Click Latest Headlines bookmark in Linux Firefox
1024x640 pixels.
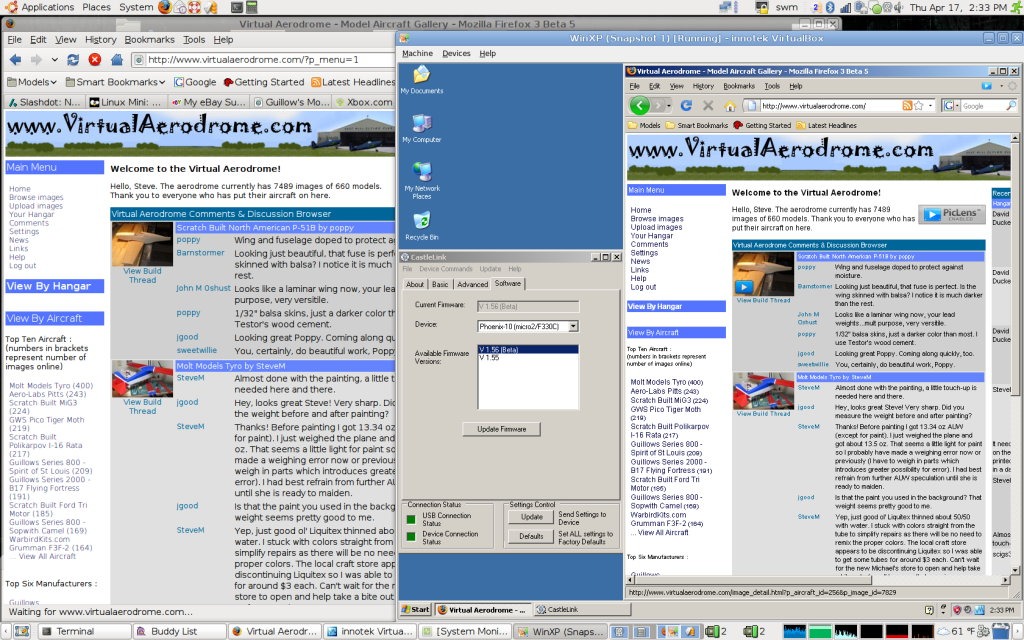(x=353, y=82)
